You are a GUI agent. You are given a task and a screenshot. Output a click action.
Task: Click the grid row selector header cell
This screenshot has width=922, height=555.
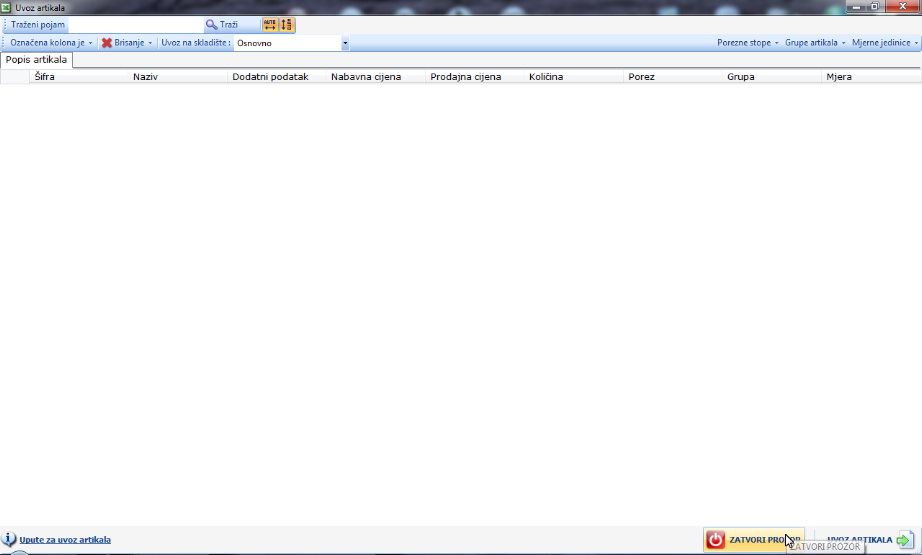pyautogui.click(x=15, y=76)
